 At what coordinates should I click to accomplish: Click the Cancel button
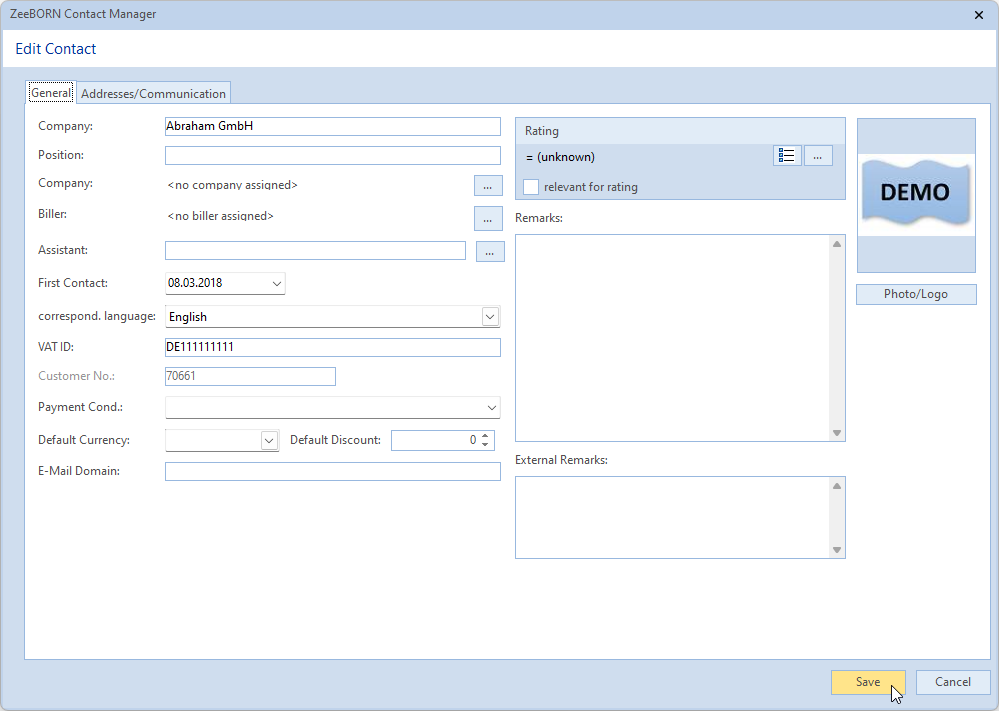pyautogui.click(x=952, y=682)
